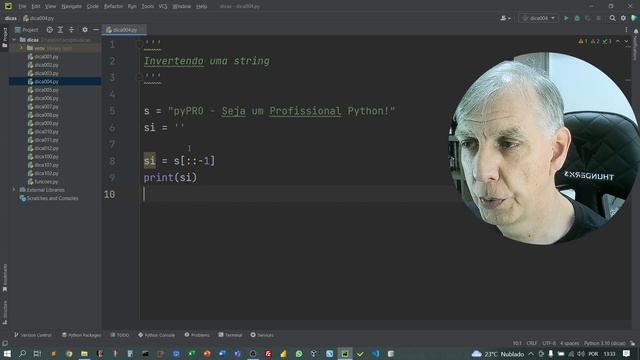Viewport: 640px width, 360px height.
Task: Open dica100.py in project tree
Action: point(43,157)
